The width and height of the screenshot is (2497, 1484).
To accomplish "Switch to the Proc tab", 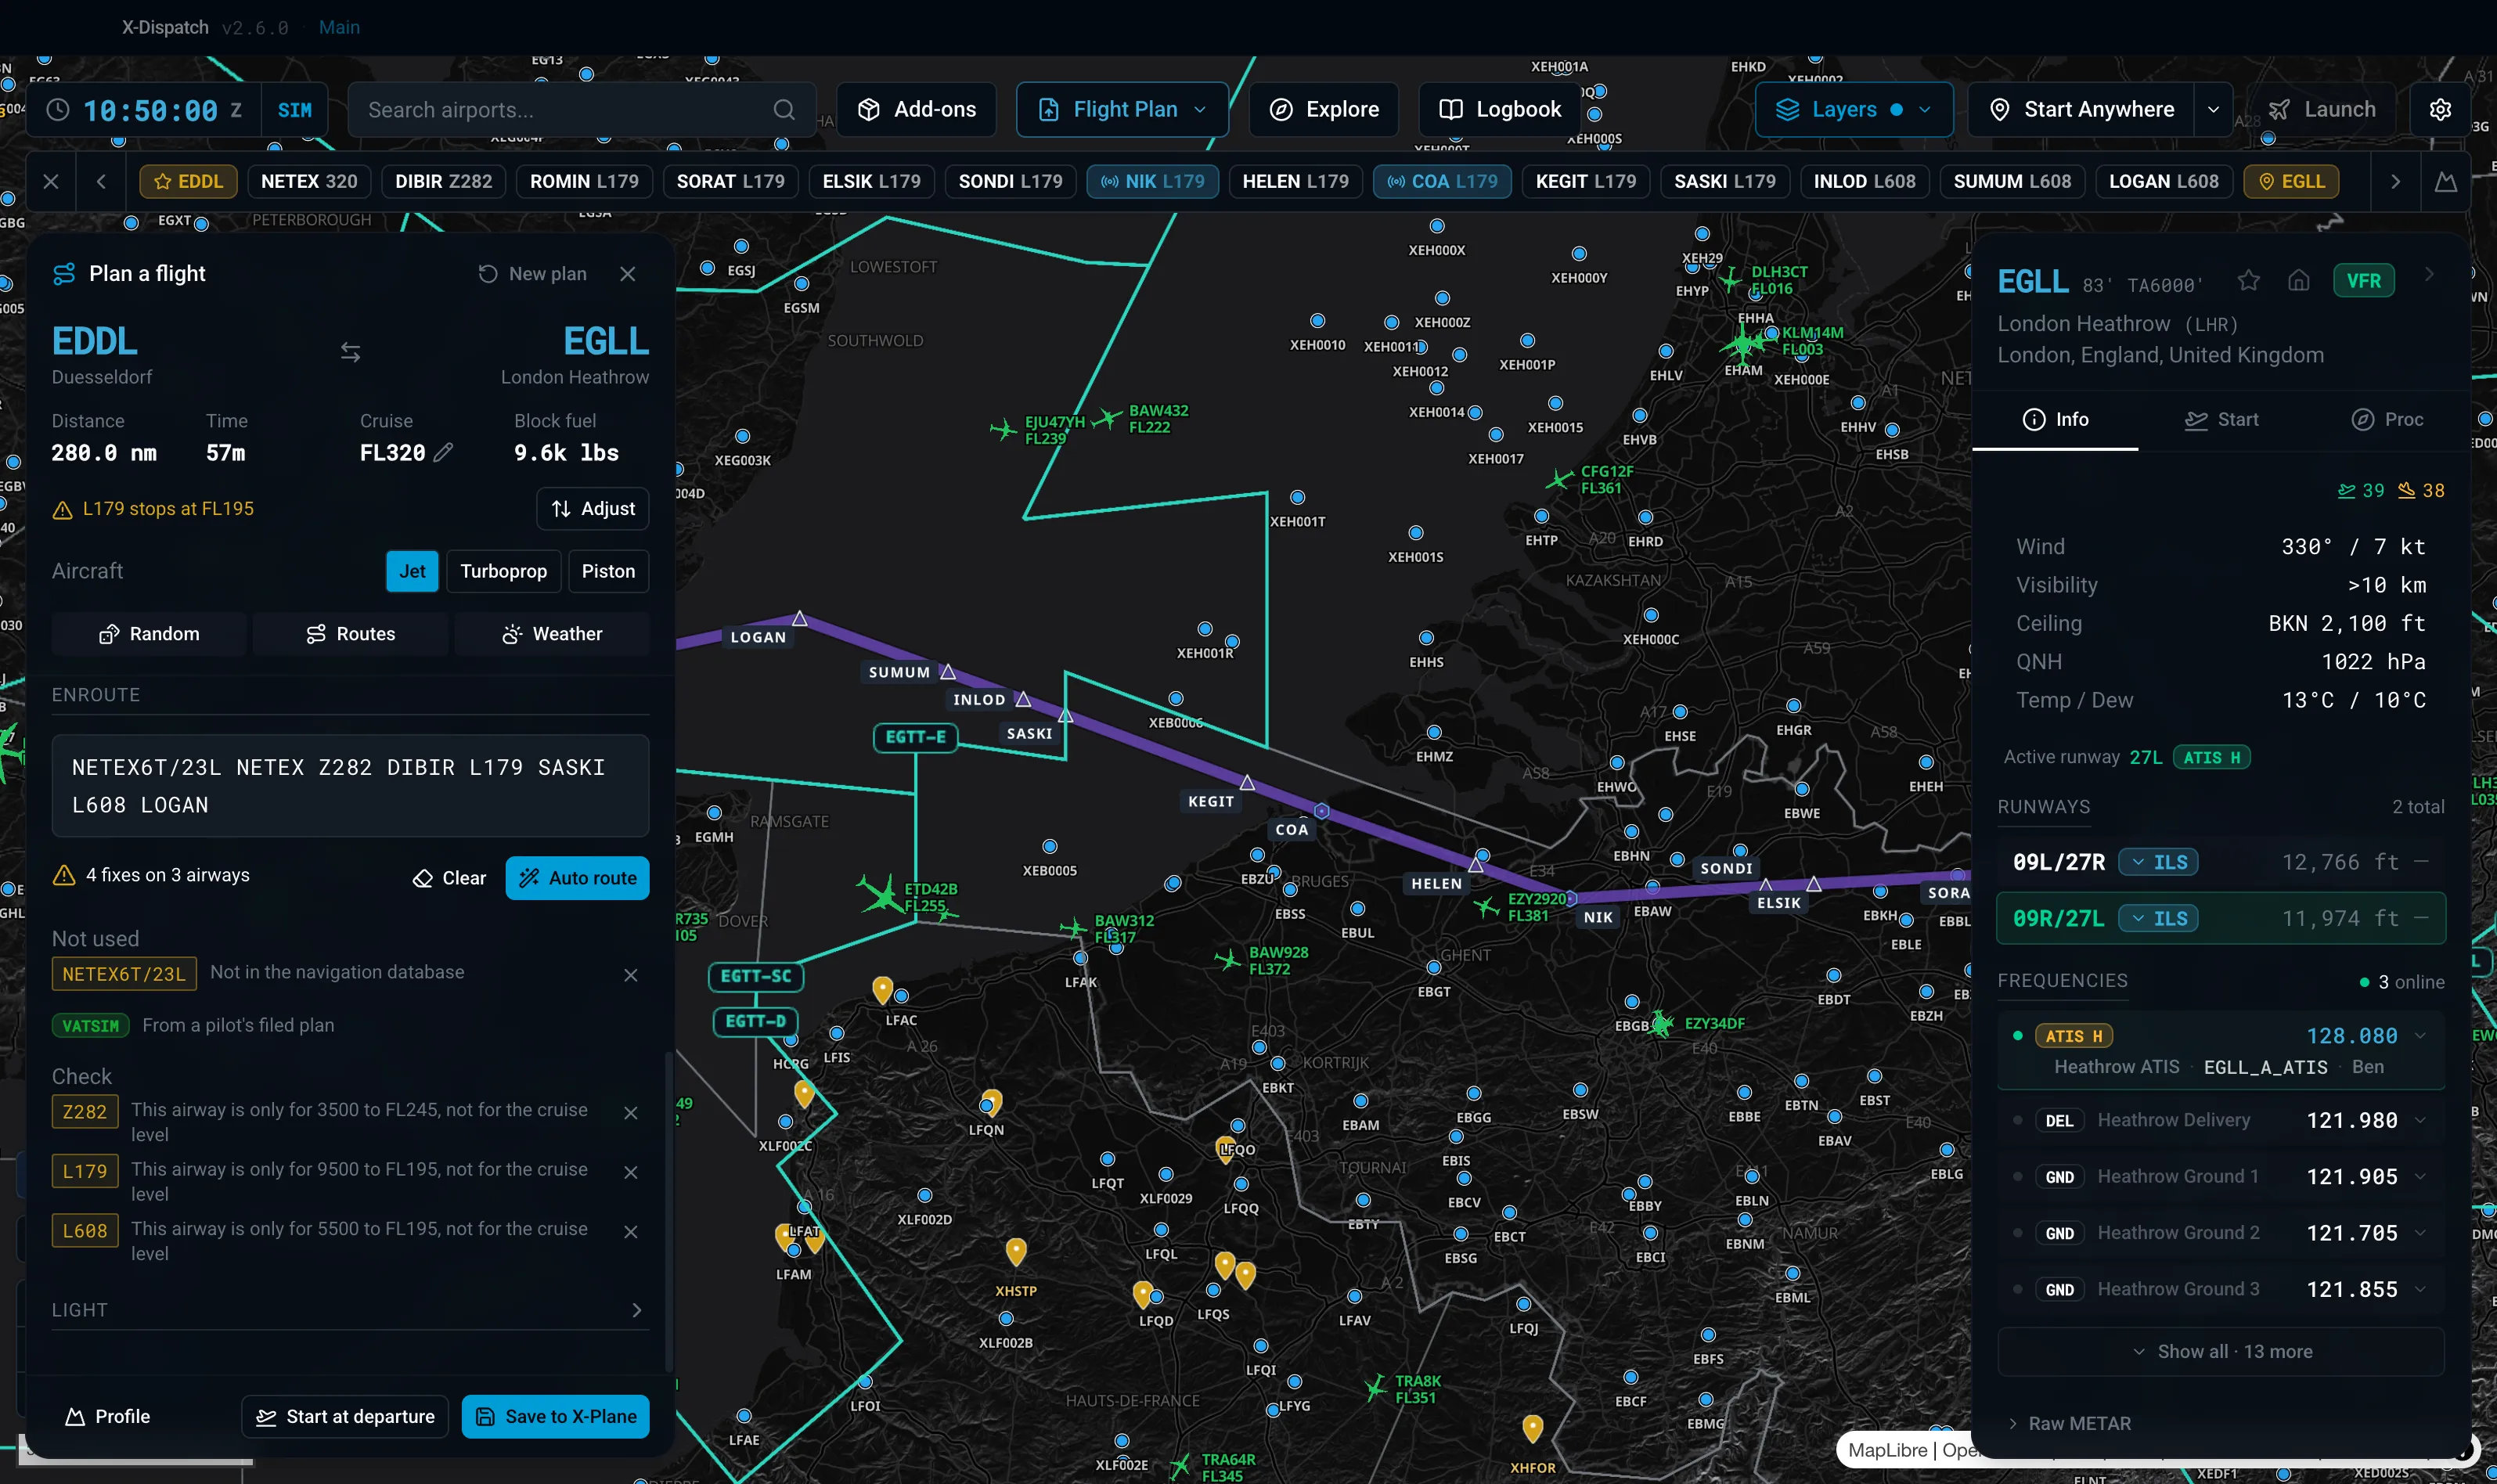I will (2387, 420).
